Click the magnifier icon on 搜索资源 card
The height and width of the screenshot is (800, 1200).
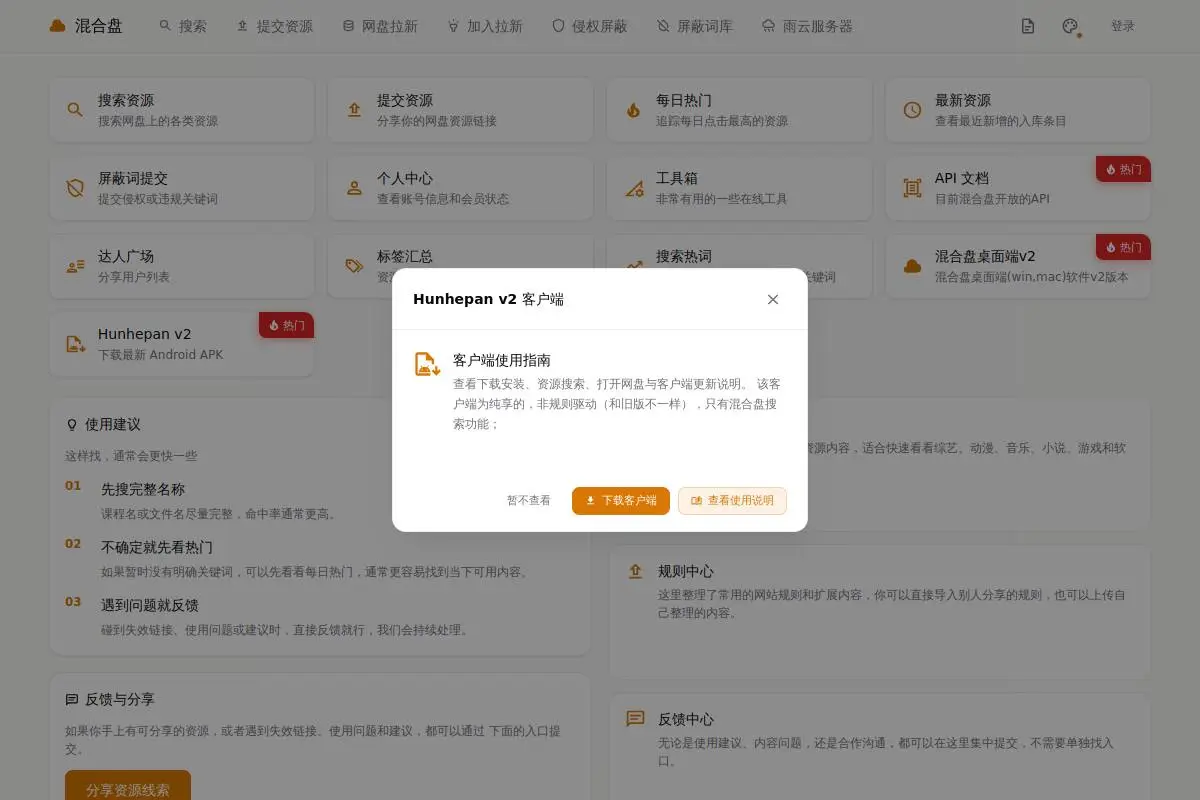coord(75,110)
